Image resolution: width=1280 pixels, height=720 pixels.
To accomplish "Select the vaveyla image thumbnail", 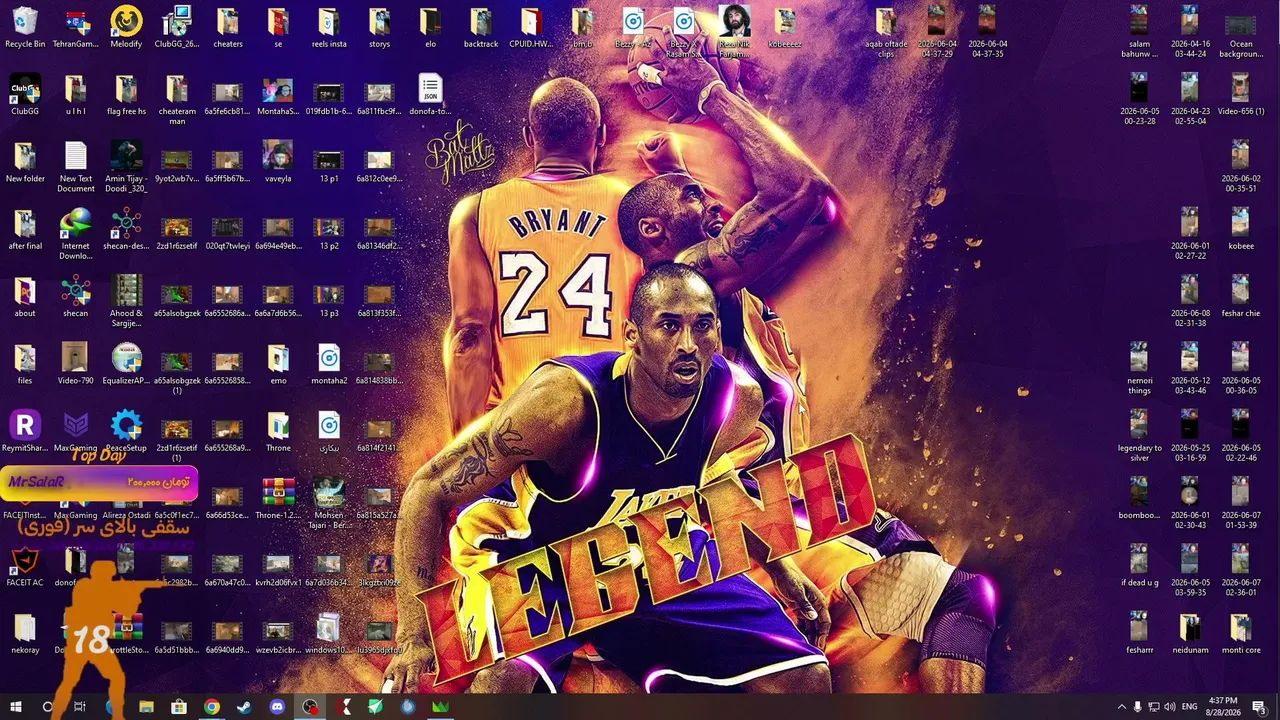I will point(278,161).
